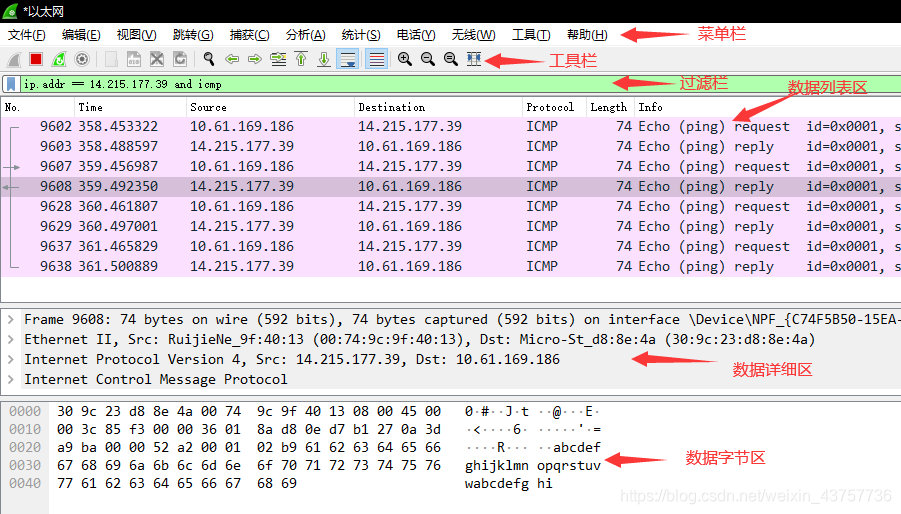Click hex row at offset 0030

pyautogui.click(x=249, y=466)
